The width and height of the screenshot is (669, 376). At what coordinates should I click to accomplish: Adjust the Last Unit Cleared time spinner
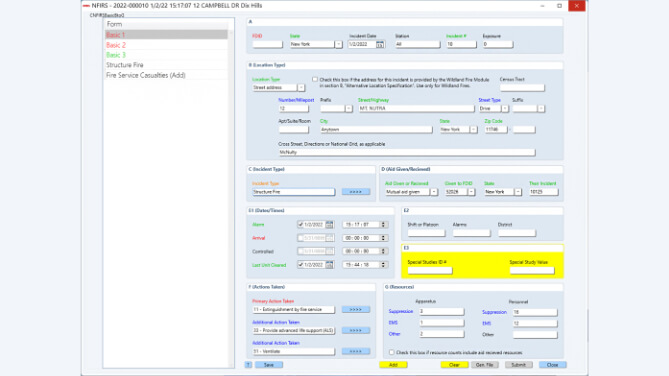pos(383,265)
